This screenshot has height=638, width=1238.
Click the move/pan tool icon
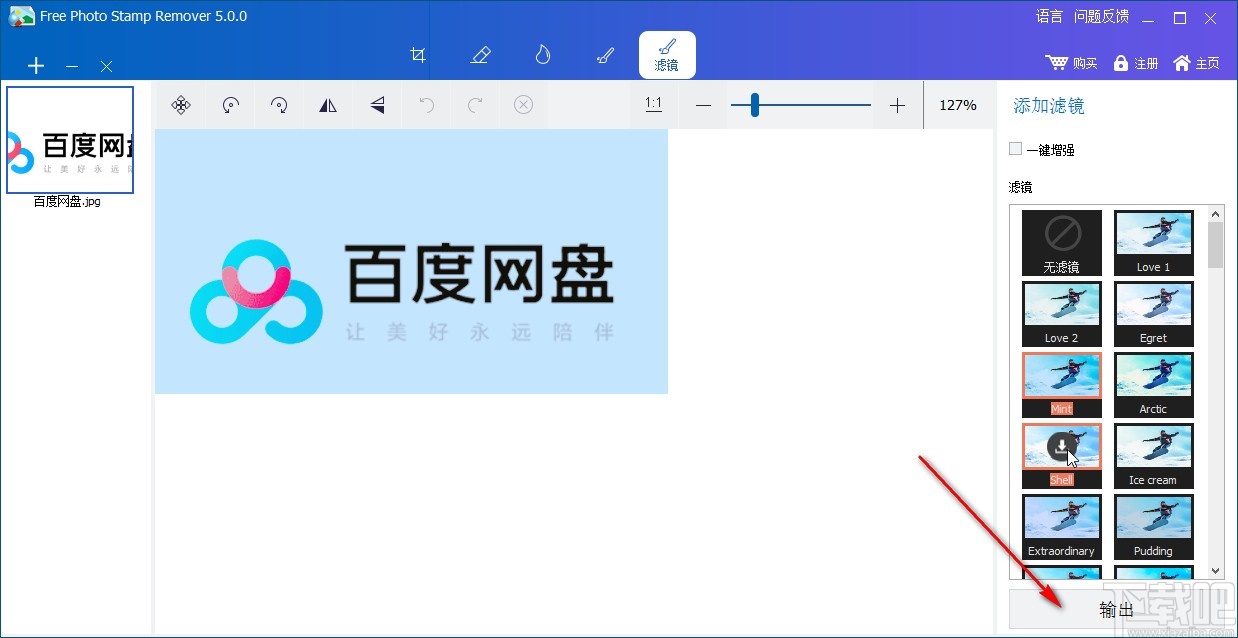(x=181, y=105)
